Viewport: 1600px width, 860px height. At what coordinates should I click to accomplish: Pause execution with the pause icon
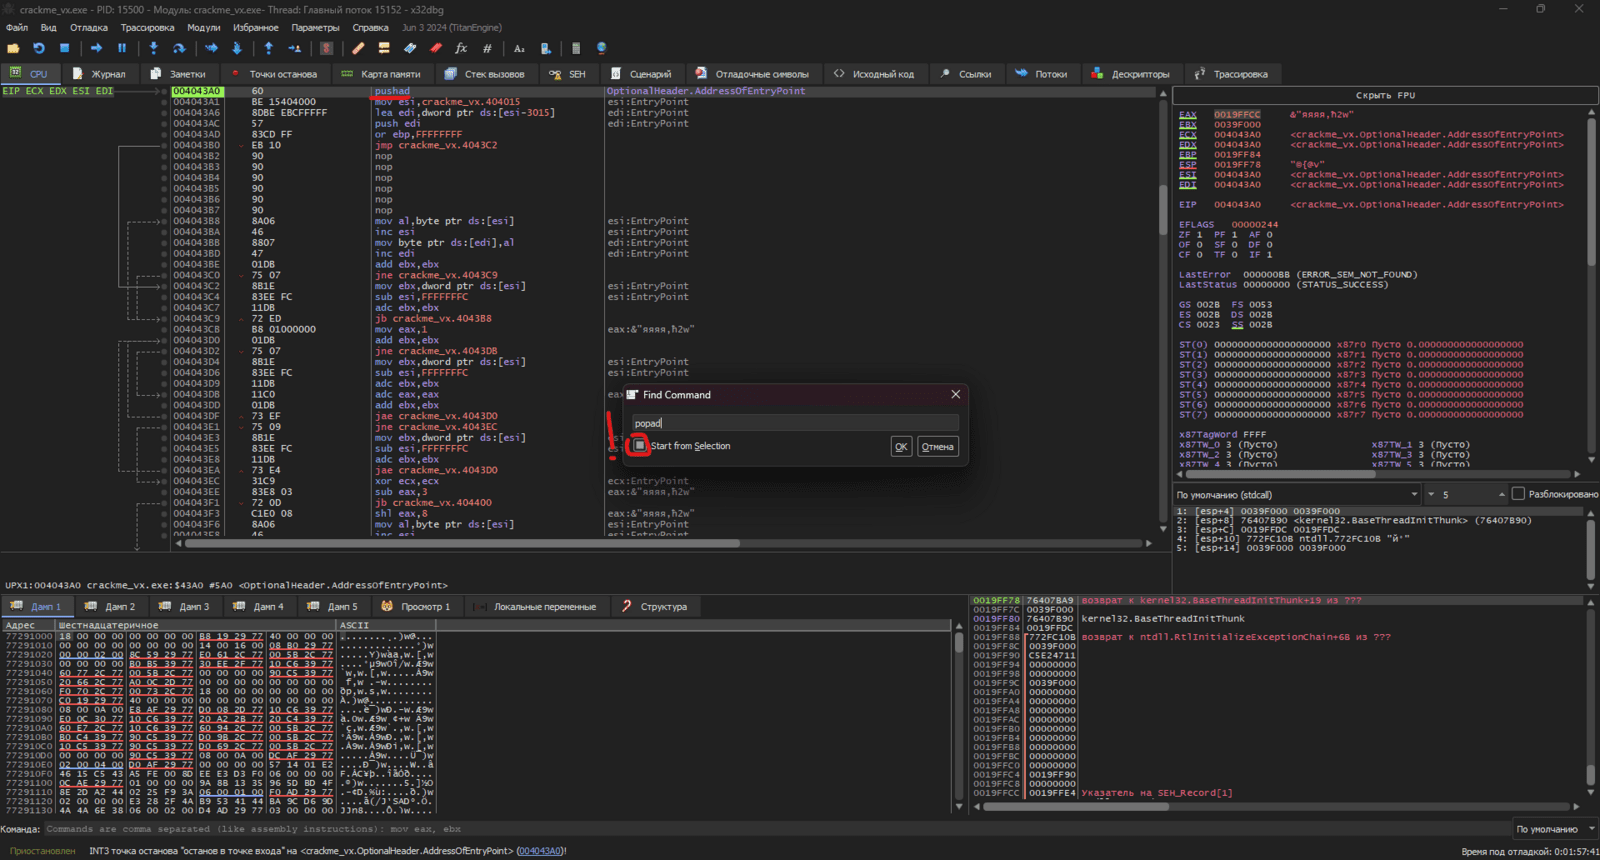[x=122, y=48]
